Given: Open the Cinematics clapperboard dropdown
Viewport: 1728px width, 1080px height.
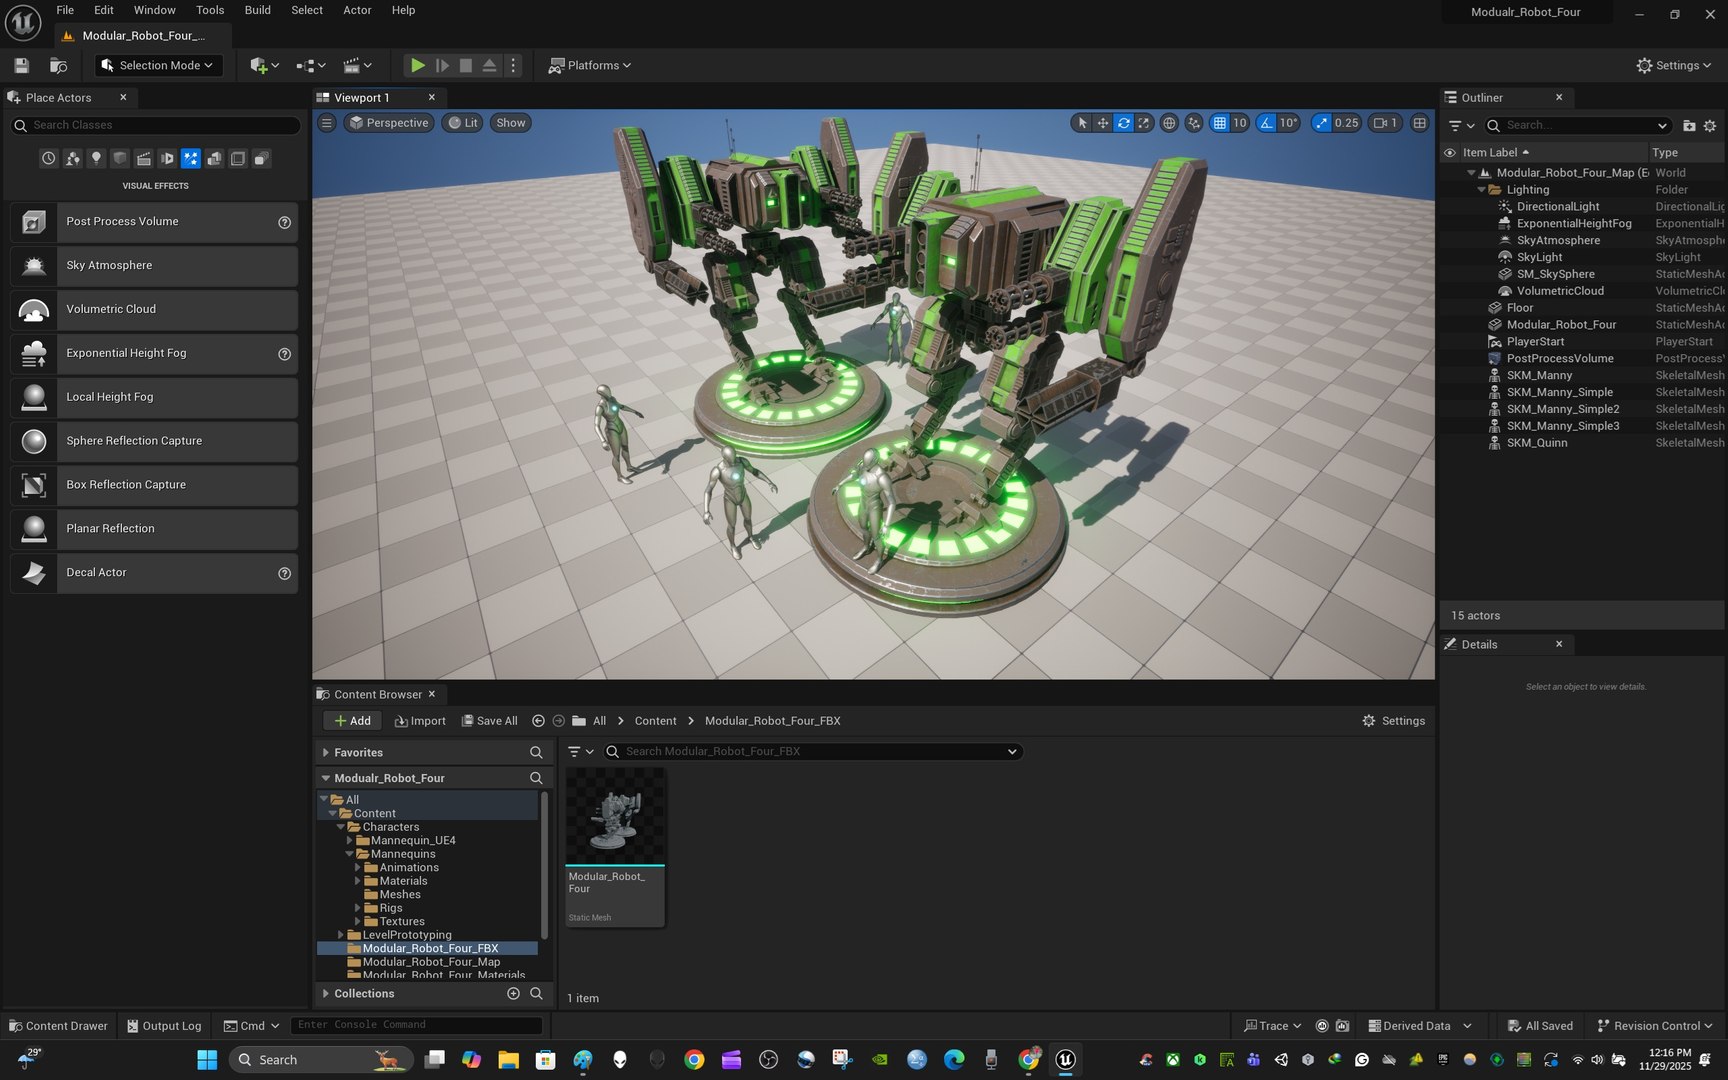Looking at the screenshot, I should (357, 65).
